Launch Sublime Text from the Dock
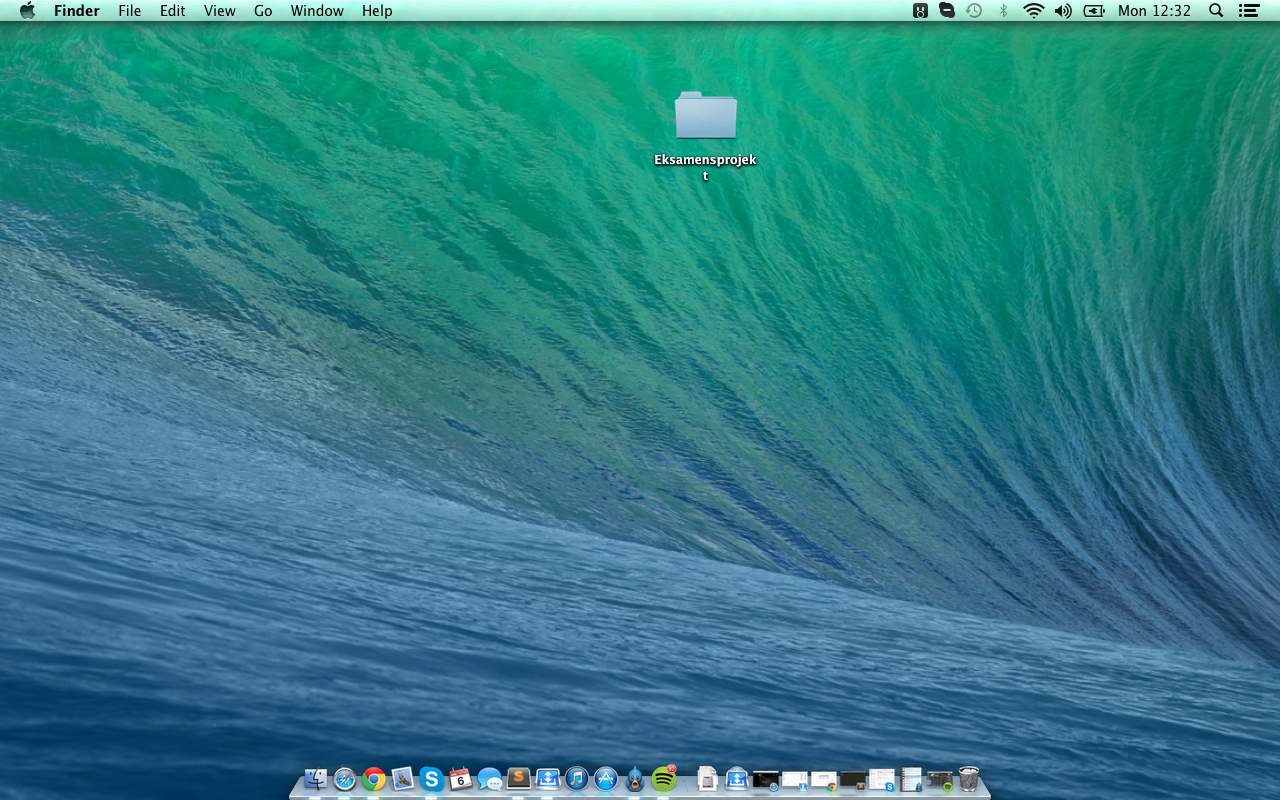 point(518,778)
